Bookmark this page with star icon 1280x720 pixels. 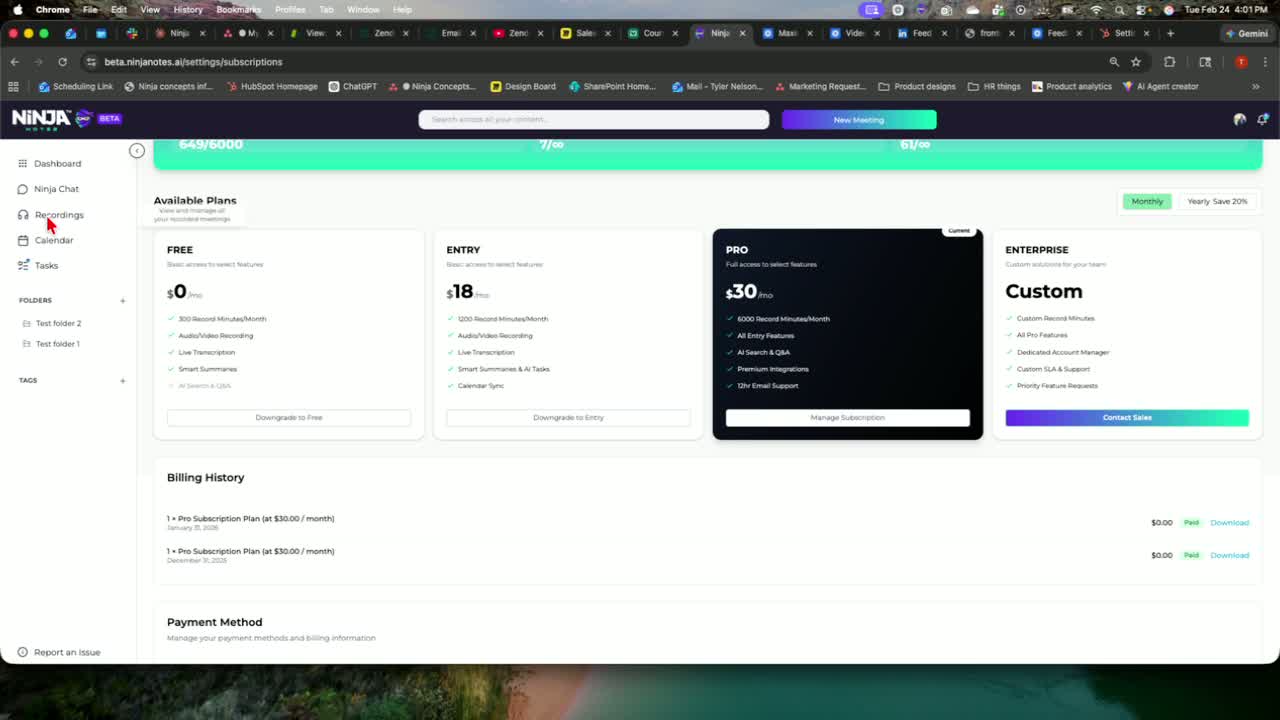pos(1136,62)
